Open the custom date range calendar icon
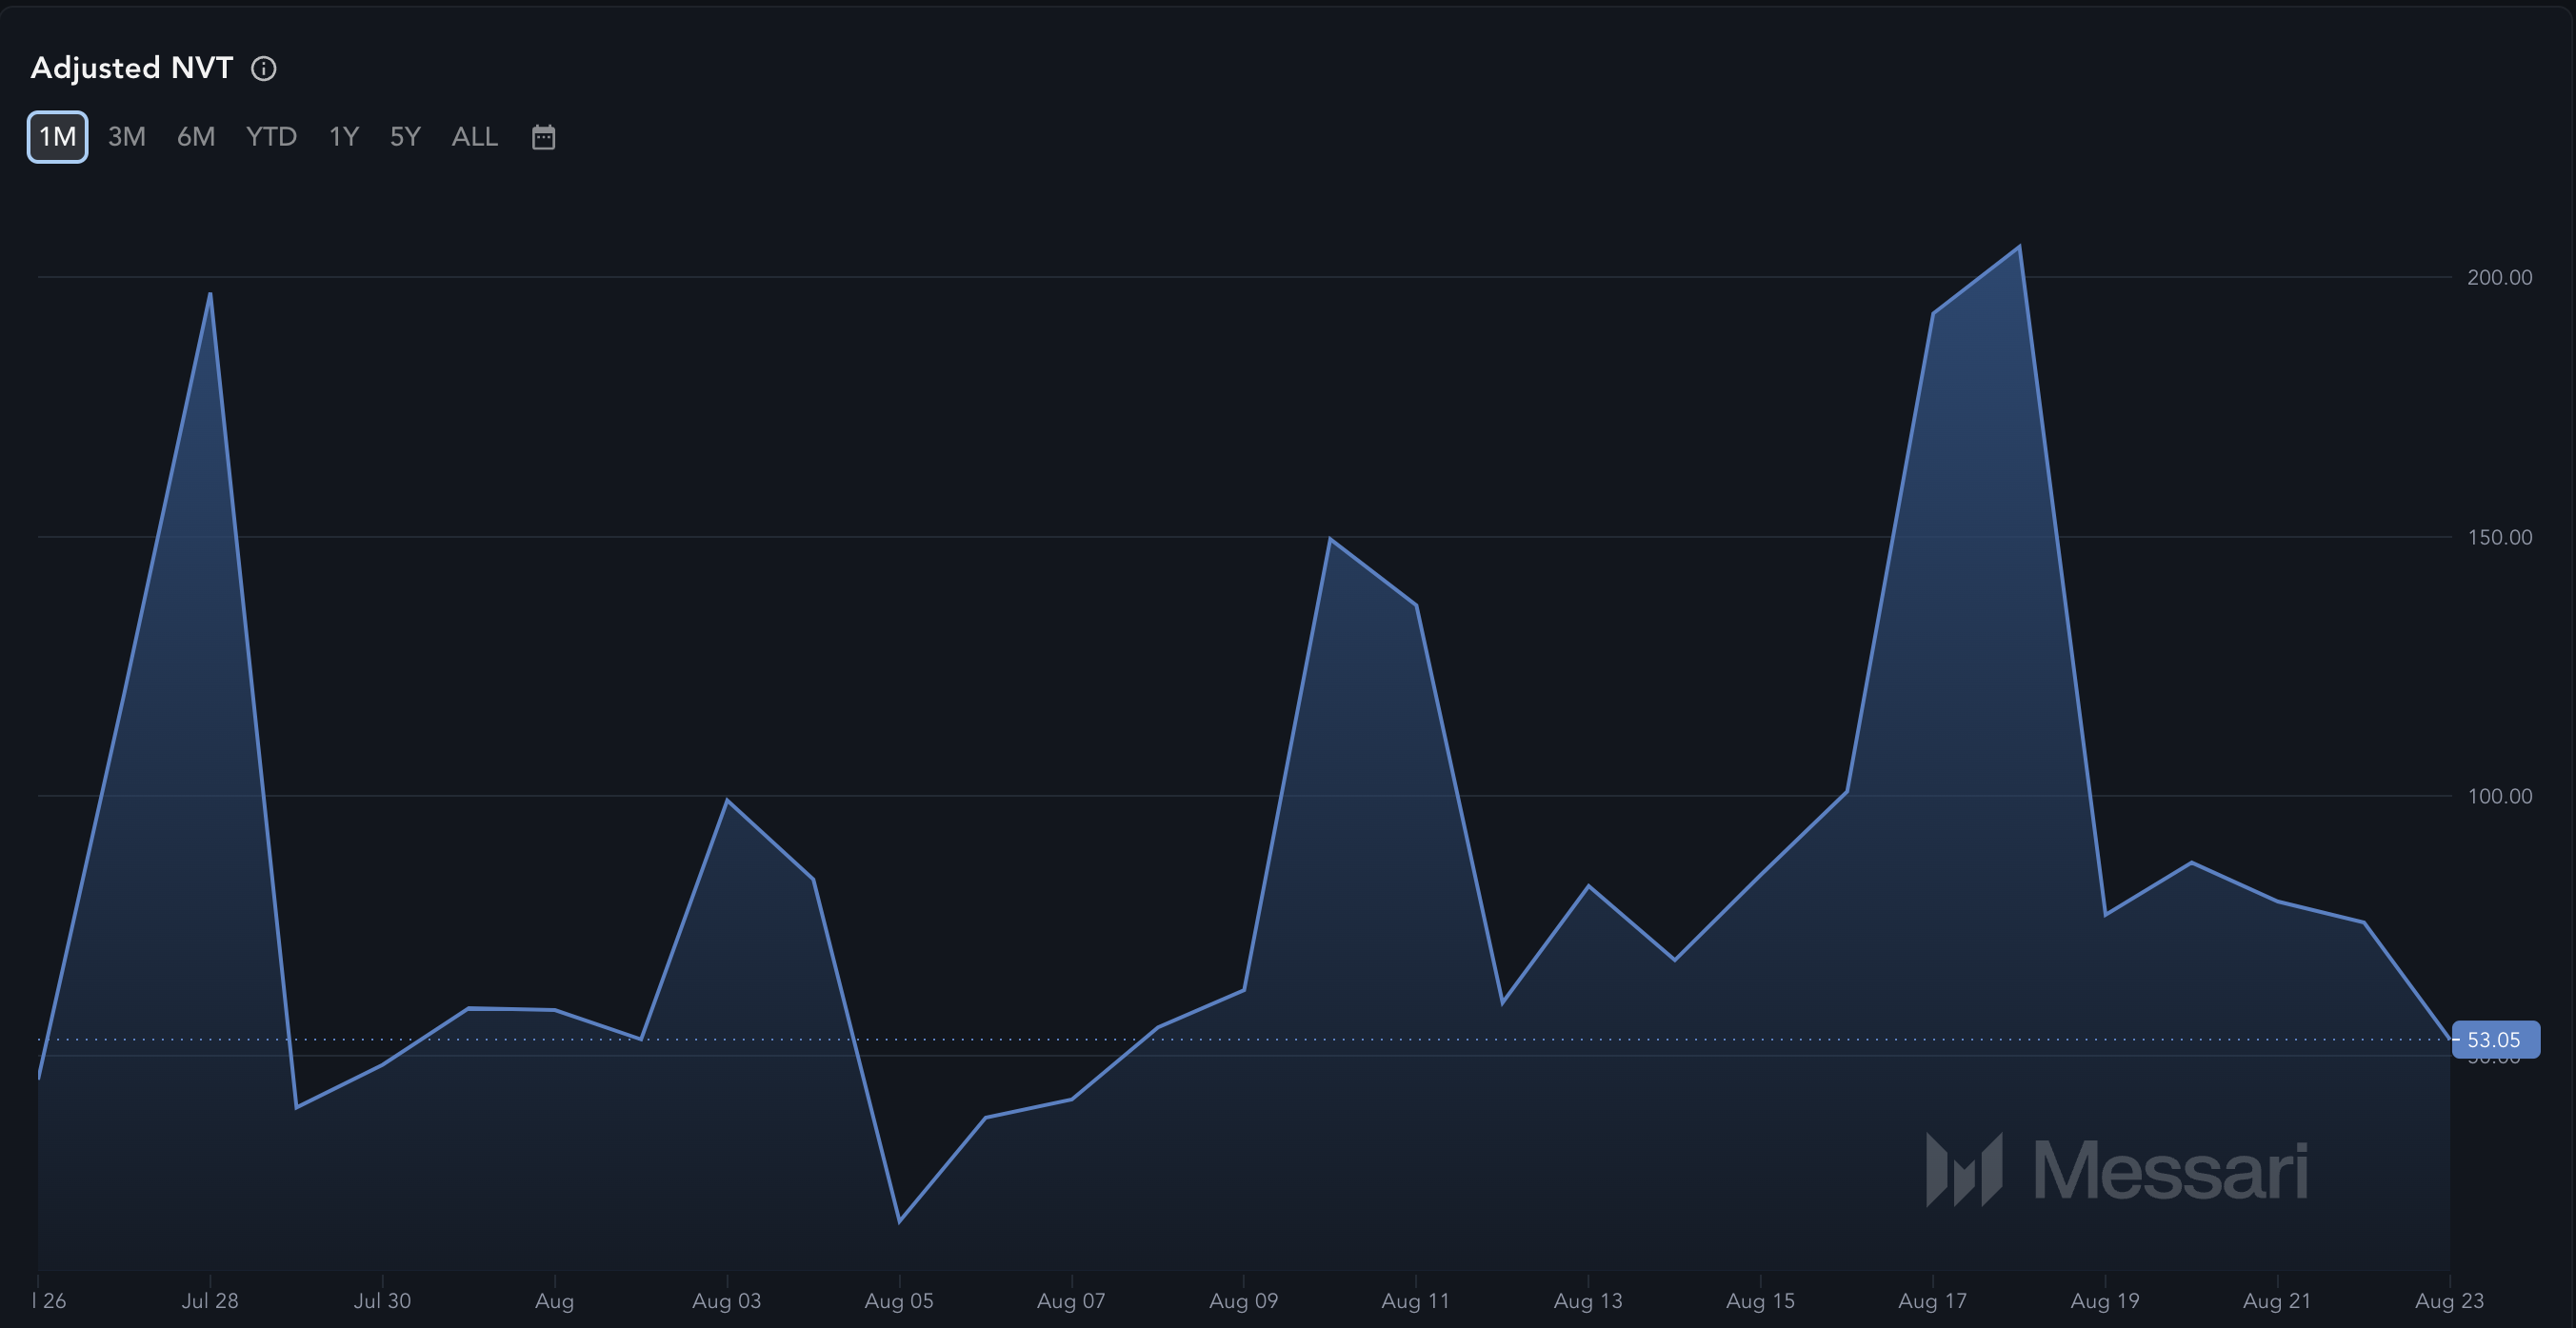 tap(543, 137)
